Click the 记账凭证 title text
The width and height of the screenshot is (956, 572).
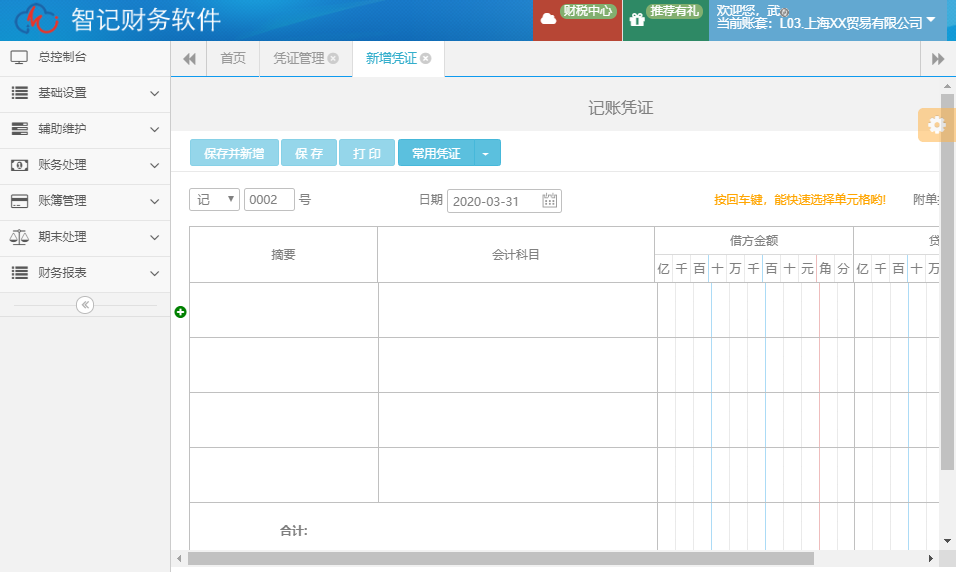tap(621, 108)
